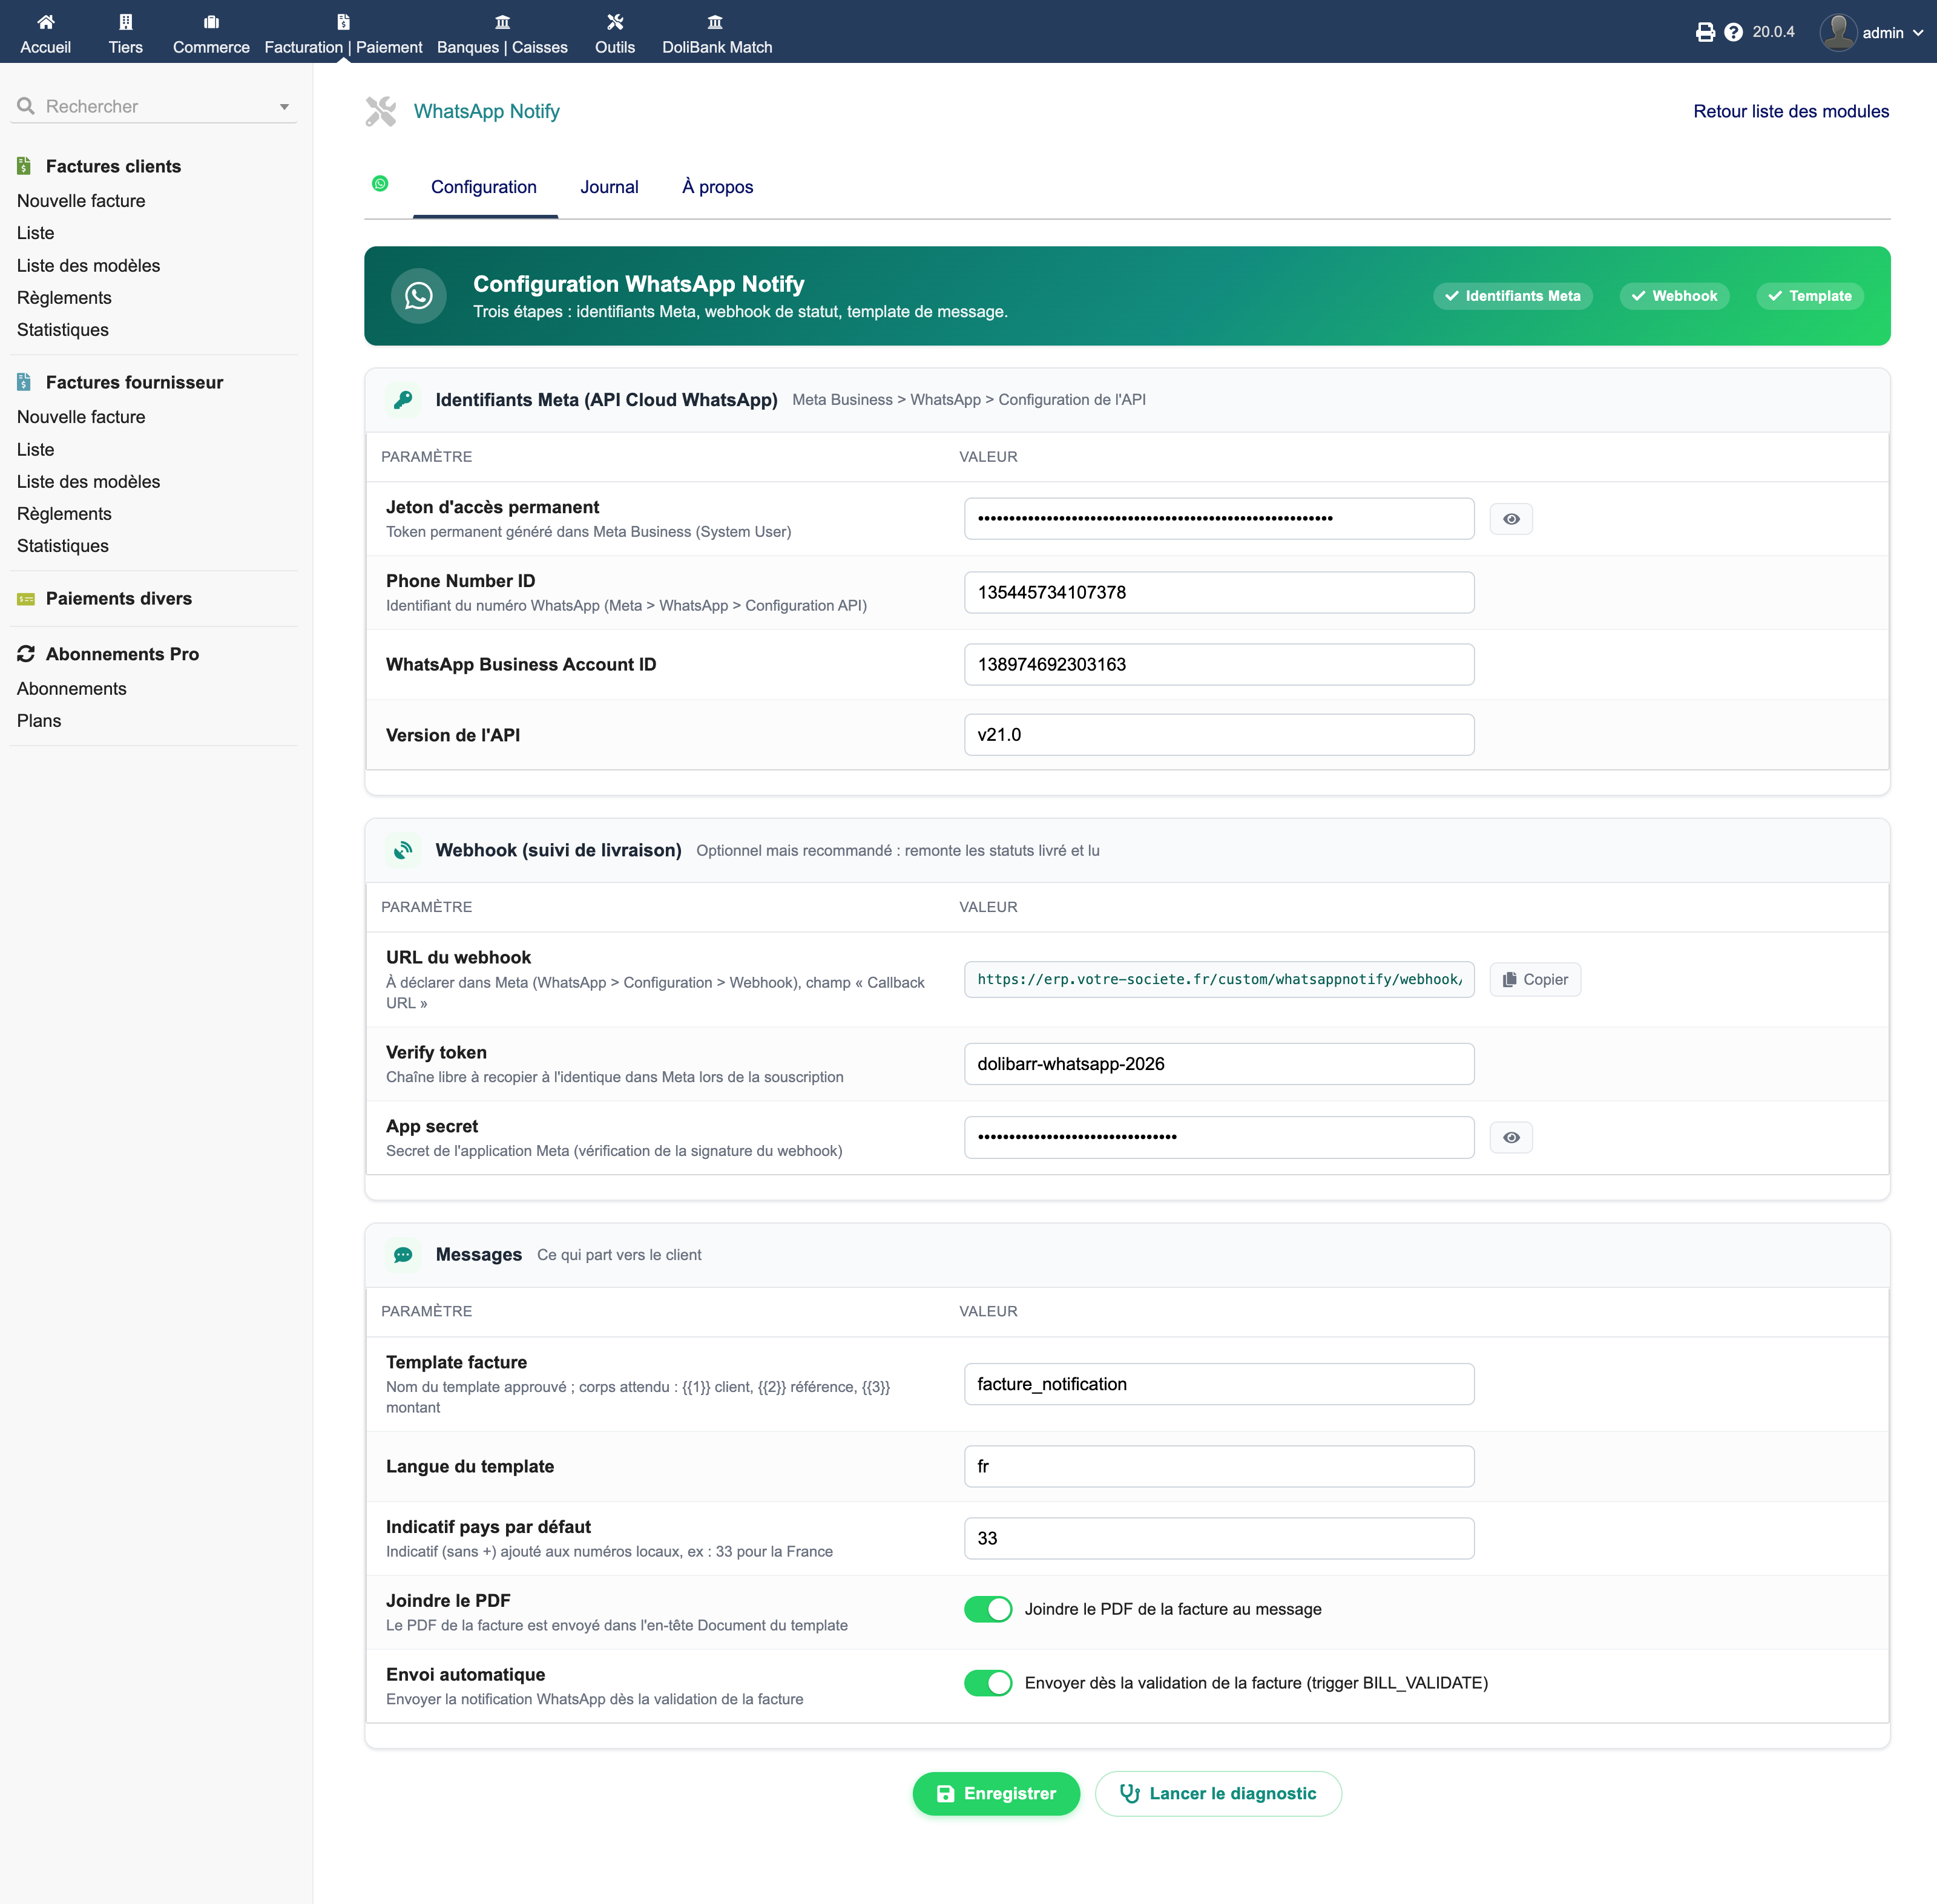
Task: Click the DoliBank Match bank icon
Action: click(715, 22)
